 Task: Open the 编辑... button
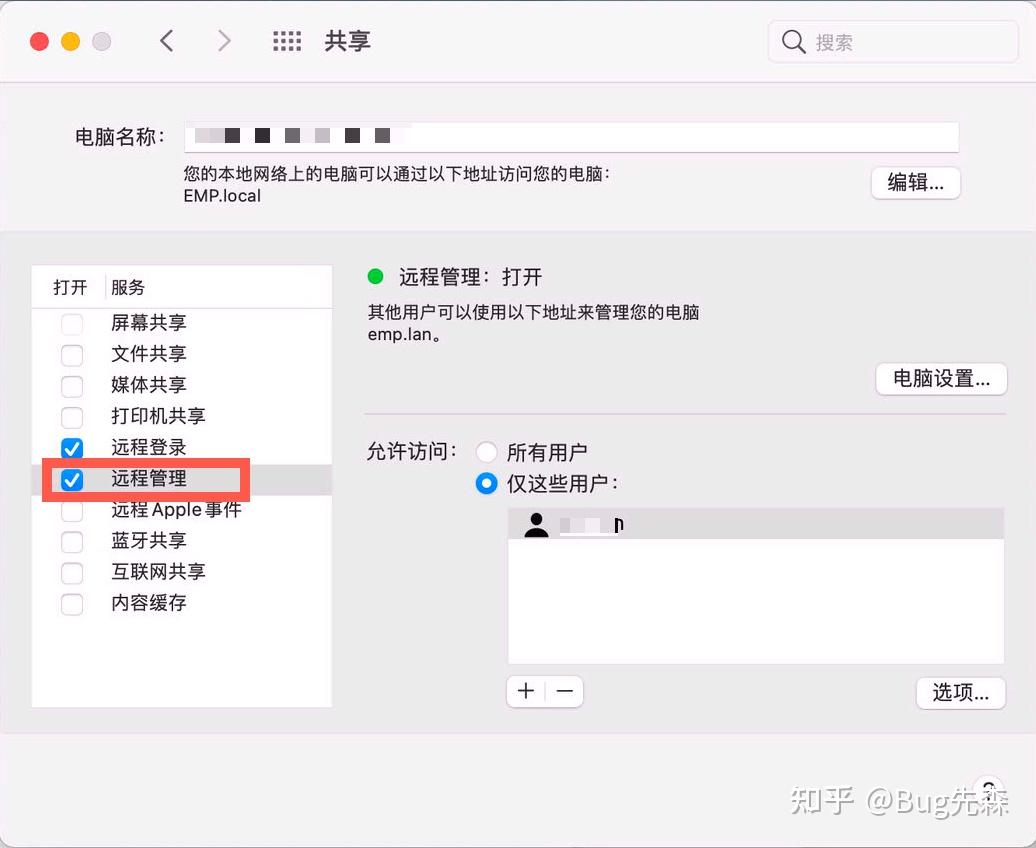[x=915, y=182]
